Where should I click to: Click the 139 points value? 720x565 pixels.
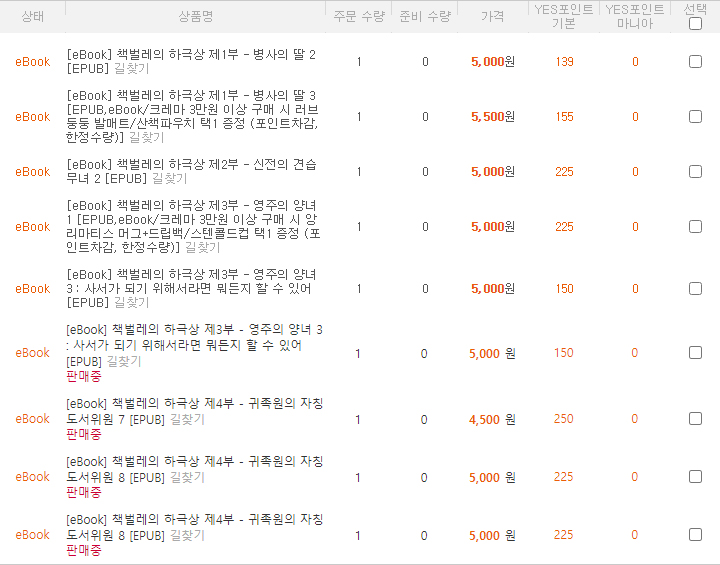tap(564, 62)
